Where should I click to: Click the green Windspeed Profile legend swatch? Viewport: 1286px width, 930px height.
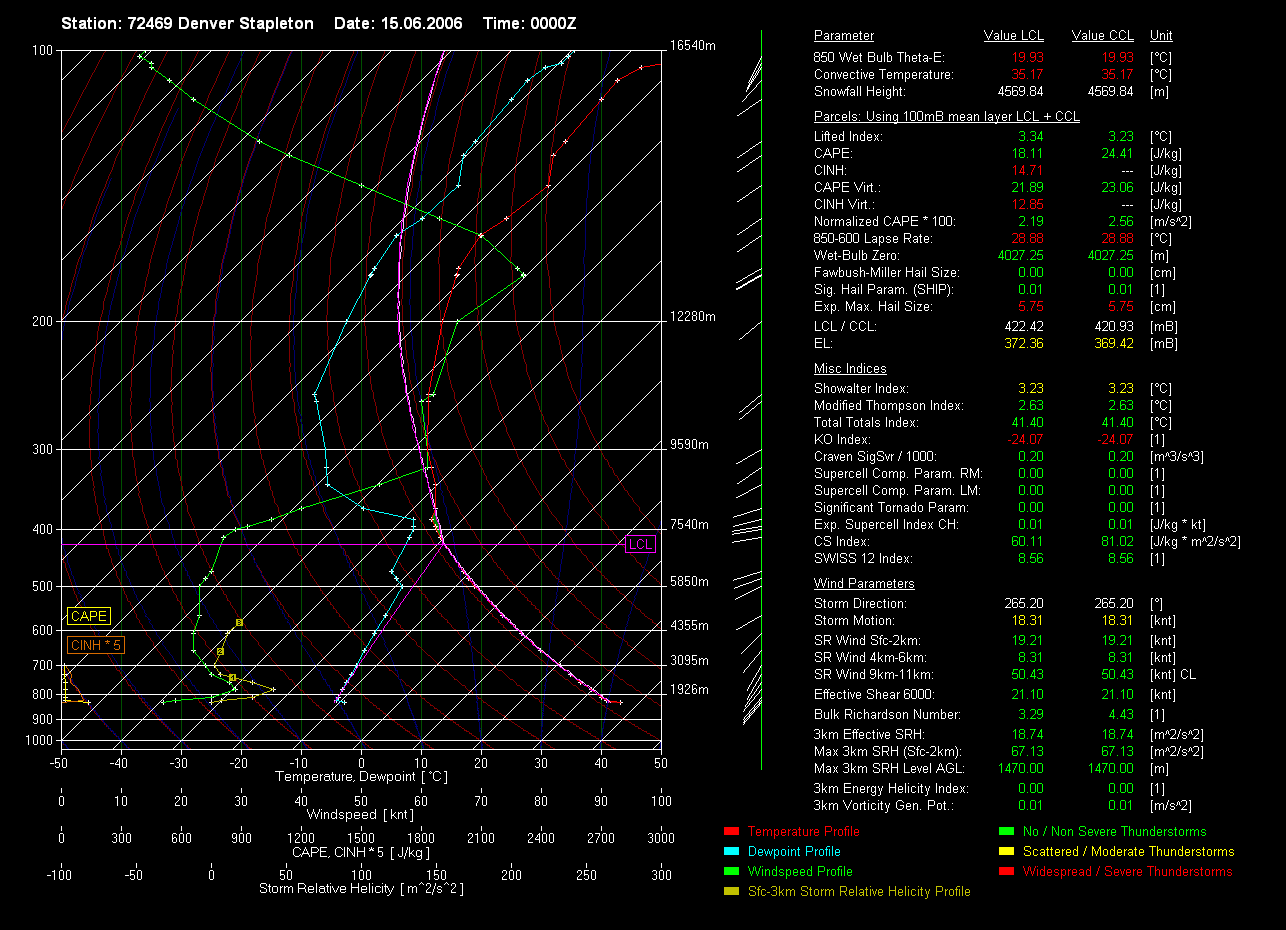[x=730, y=872]
